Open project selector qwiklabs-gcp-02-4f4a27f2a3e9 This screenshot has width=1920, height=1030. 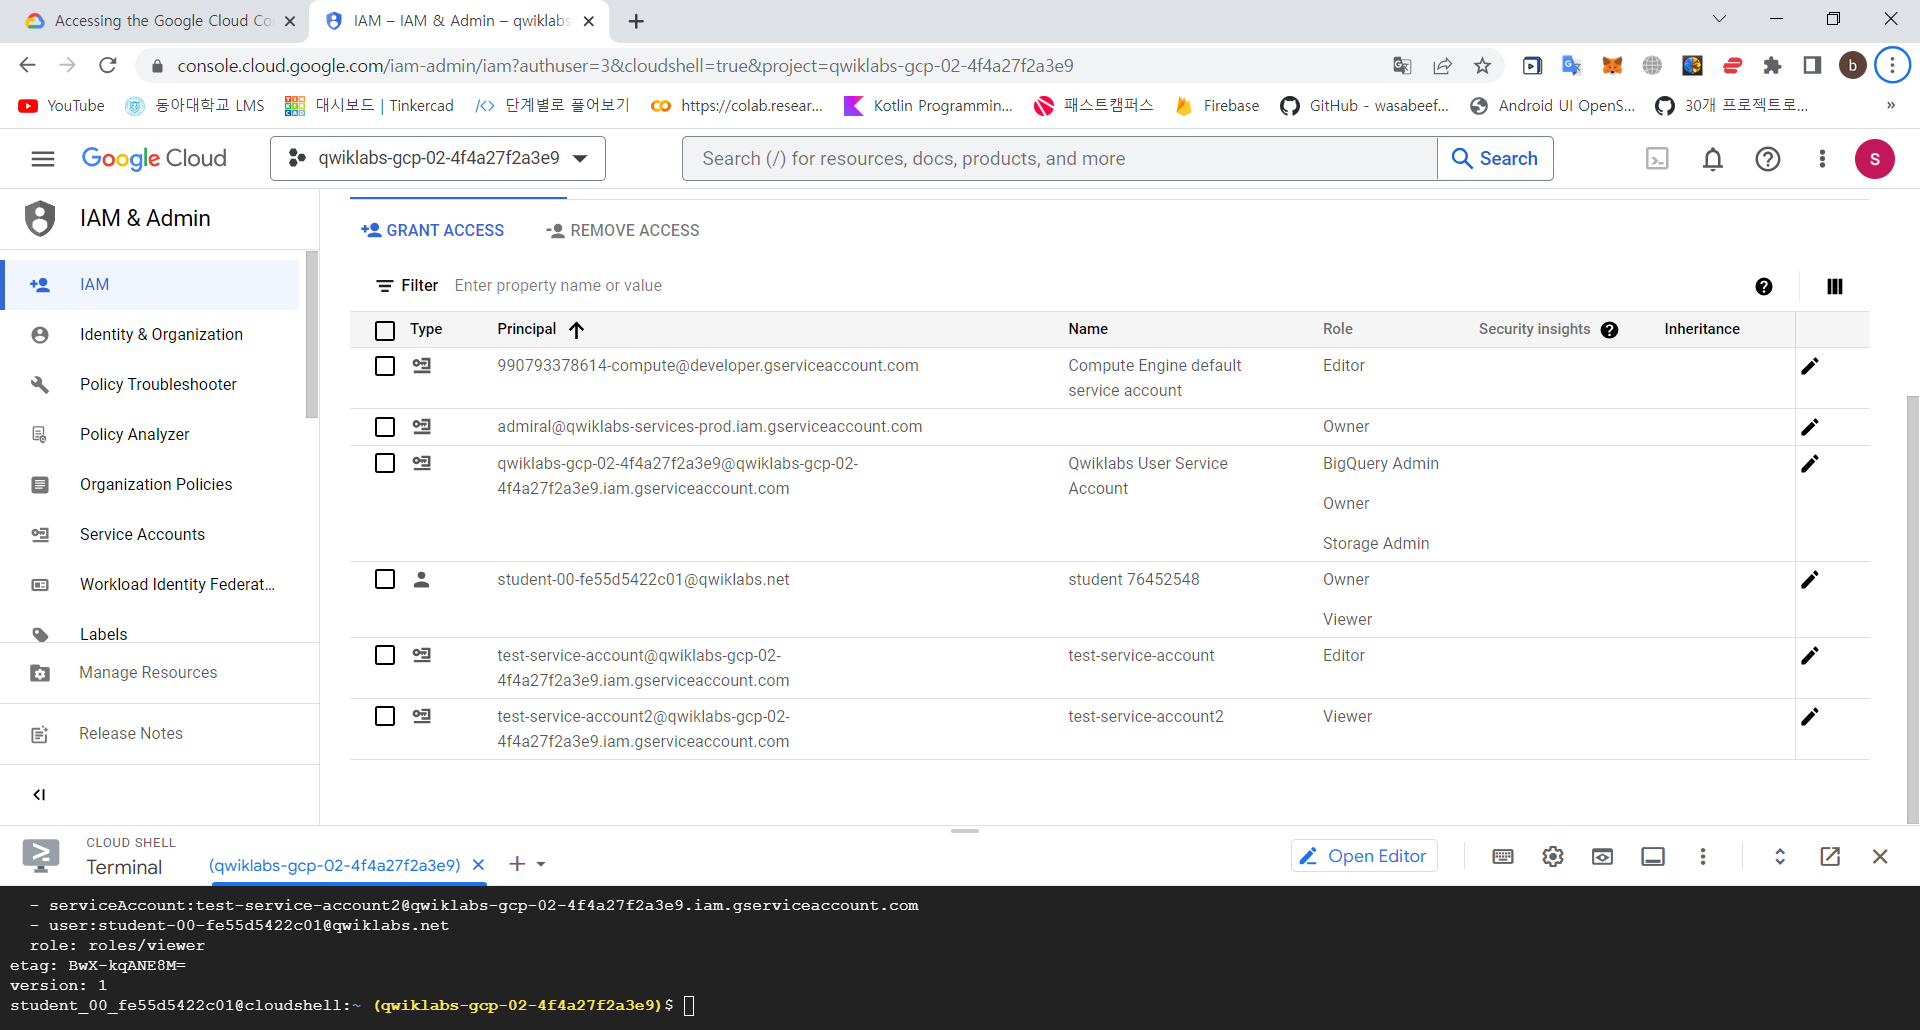pos(438,158)
